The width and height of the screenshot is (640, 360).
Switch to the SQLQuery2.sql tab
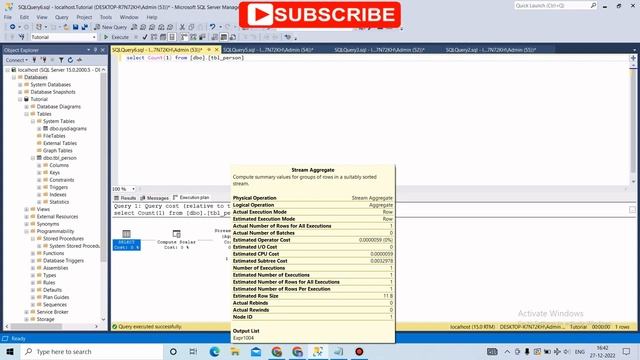click(491, 50)
